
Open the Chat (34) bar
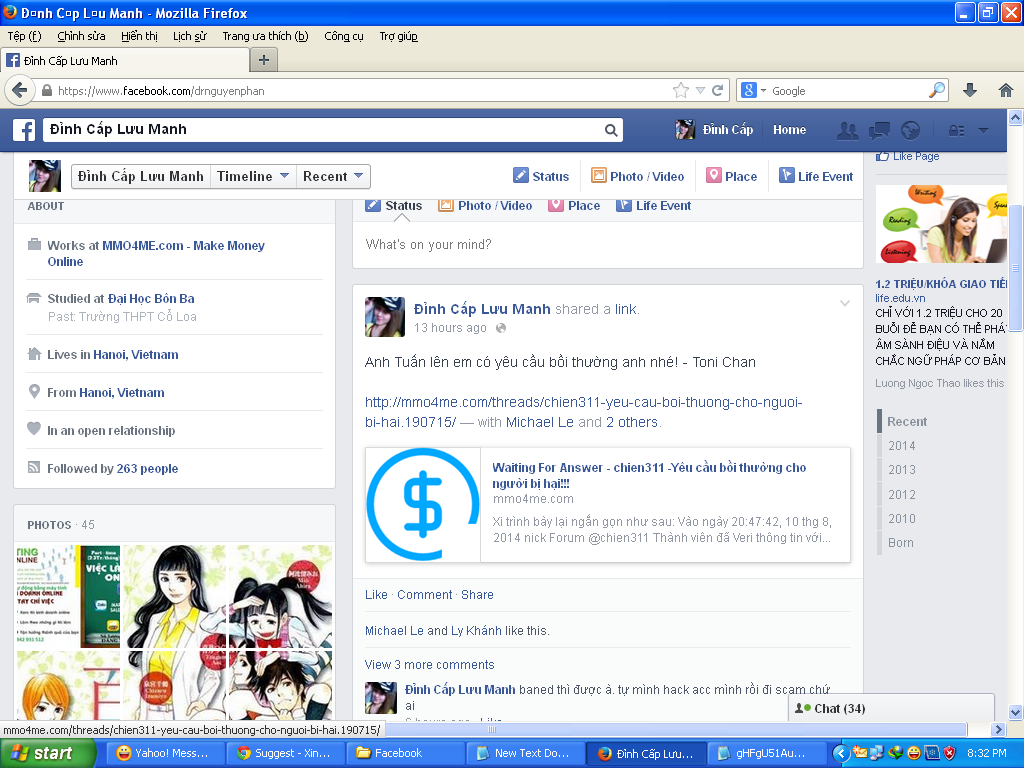click(891, 708)
